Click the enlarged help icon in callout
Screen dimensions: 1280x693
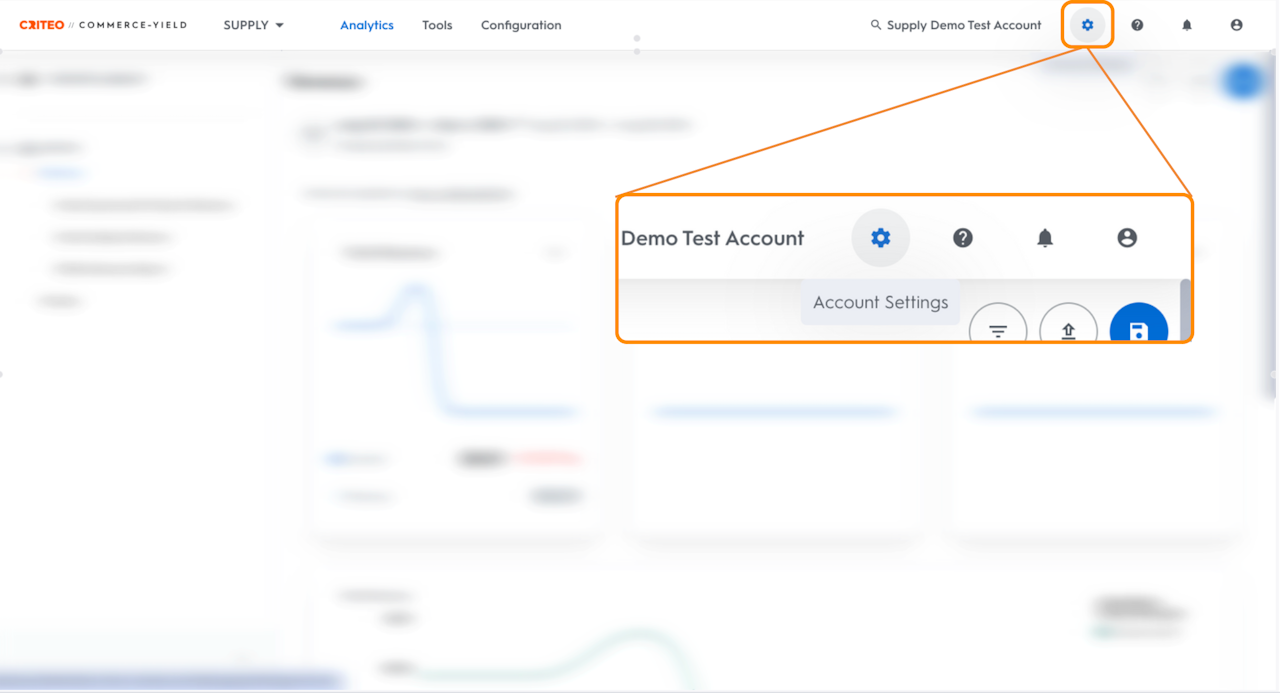[x=963, y=238]
